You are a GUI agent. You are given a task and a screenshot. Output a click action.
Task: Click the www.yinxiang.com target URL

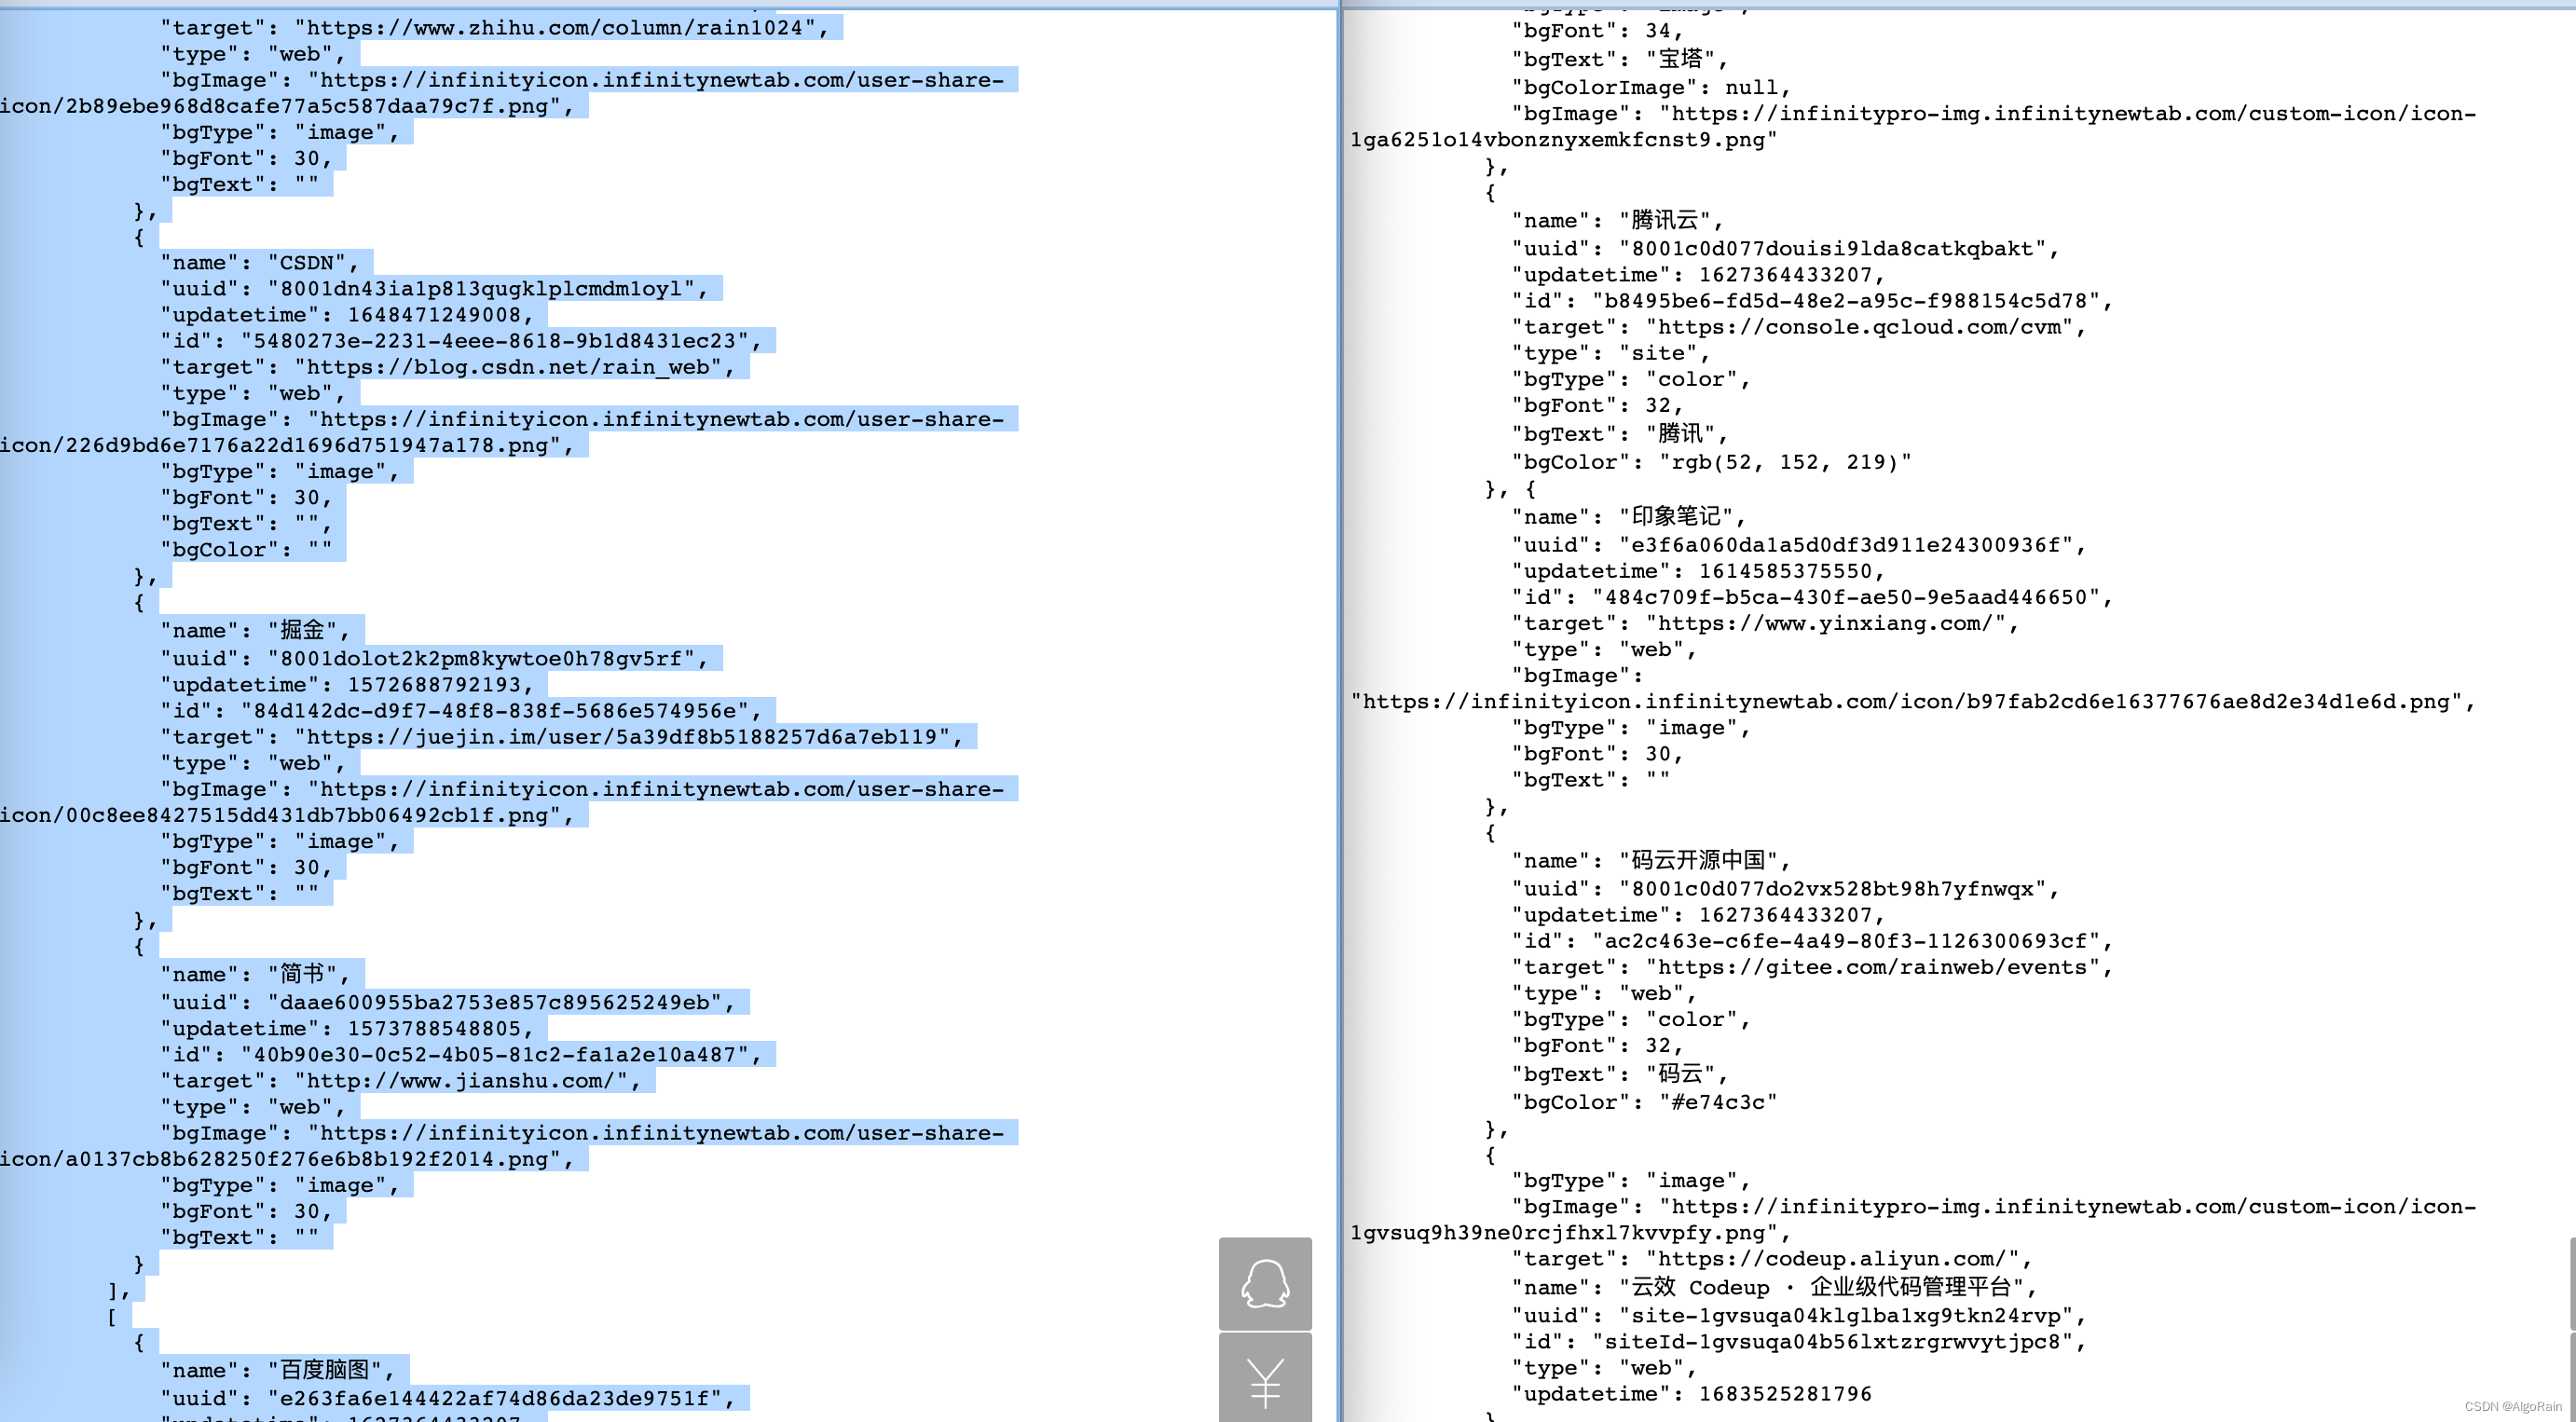pos(1825,623)
